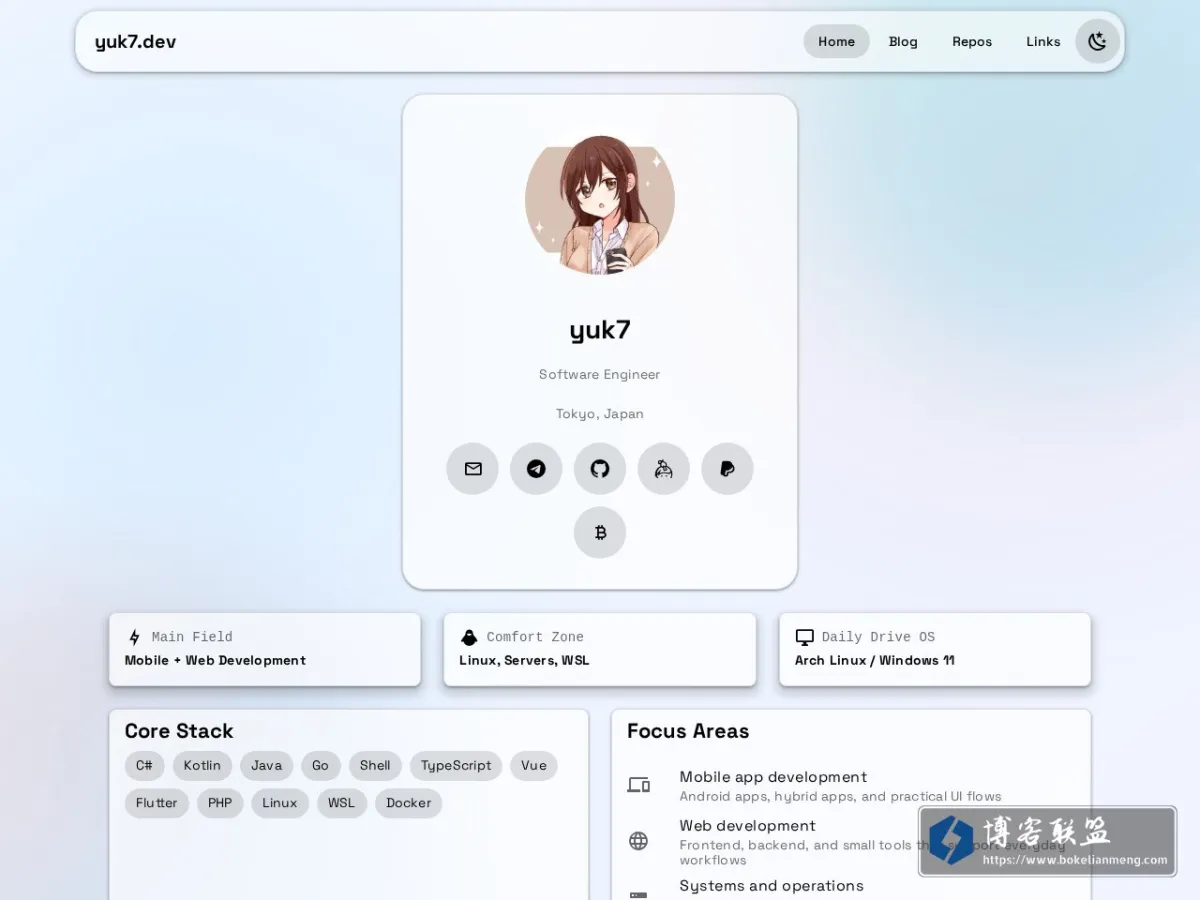Open the GitHub profile icon

tap(600, 468)
